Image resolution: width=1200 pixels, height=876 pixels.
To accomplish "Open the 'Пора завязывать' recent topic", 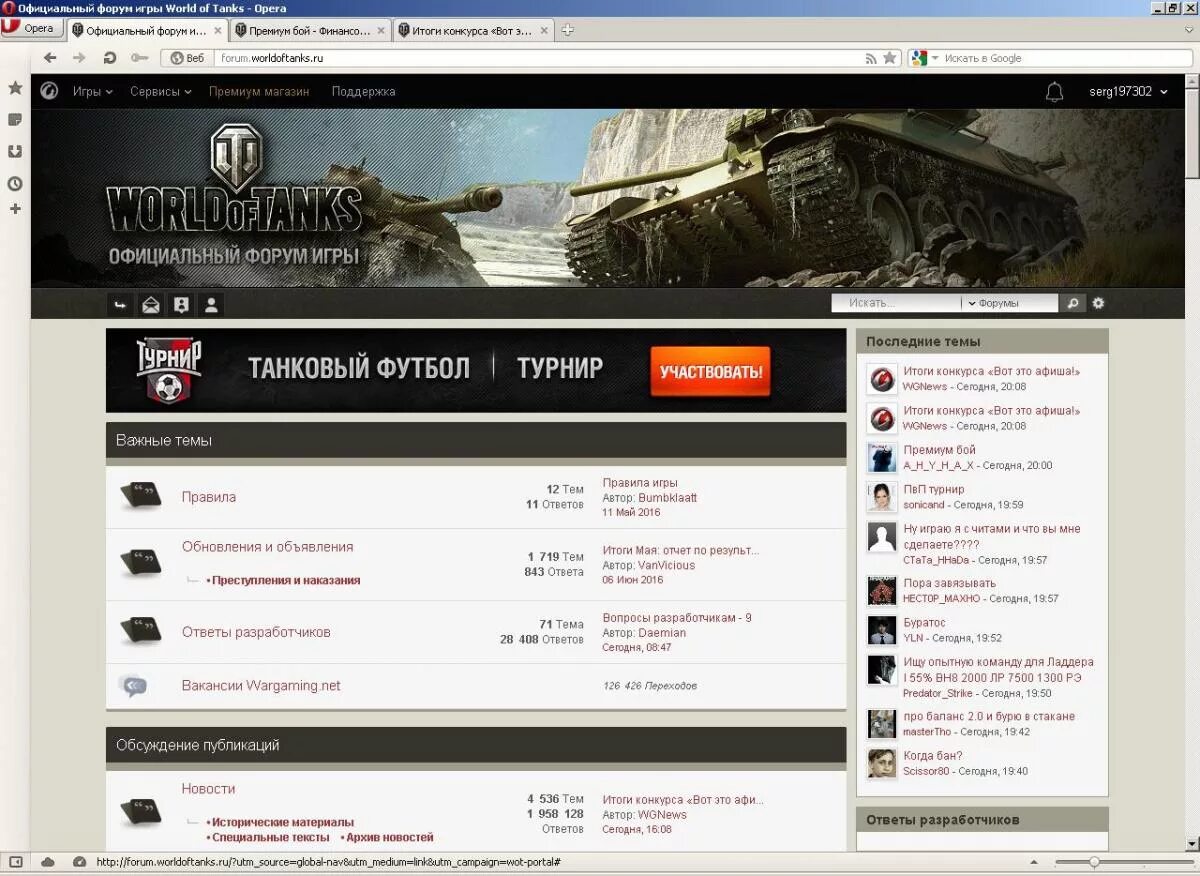I will tap(949, 583).
